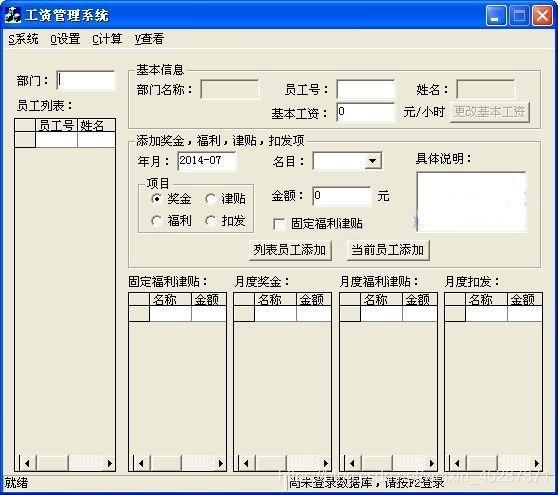Viewport: 558px width, 495px height.
Task: Click 名称 column header in 月度福利津贴 grid
Action: 381,299
